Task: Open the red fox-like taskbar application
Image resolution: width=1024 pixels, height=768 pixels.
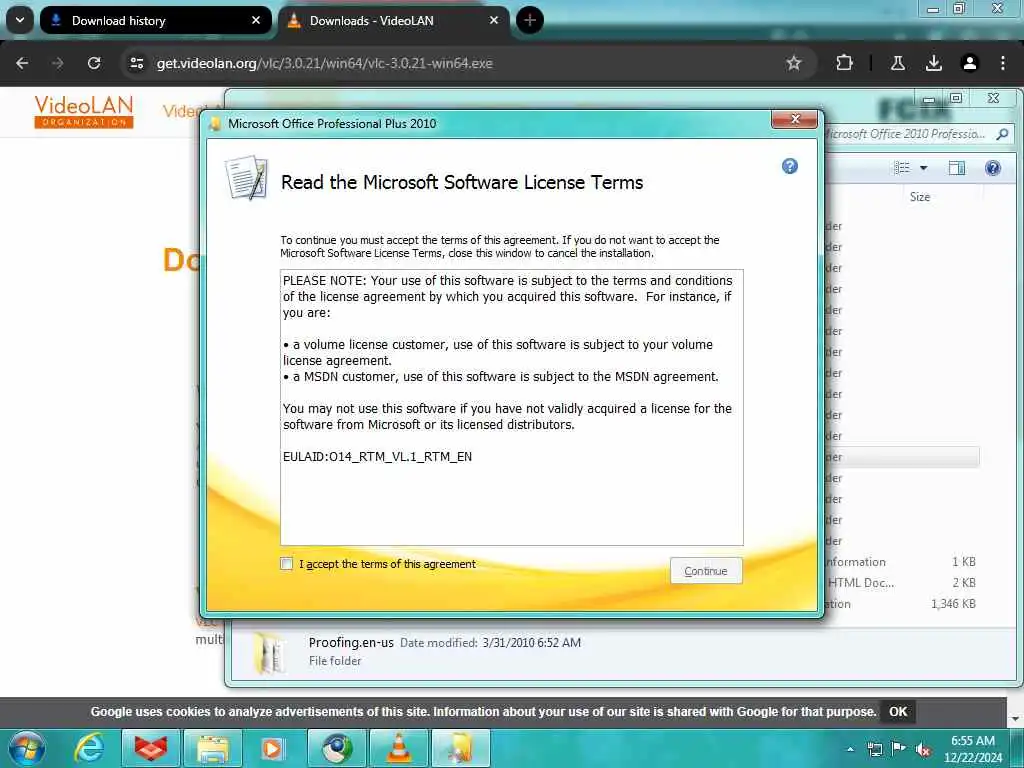Action: [x=151, y=748]
